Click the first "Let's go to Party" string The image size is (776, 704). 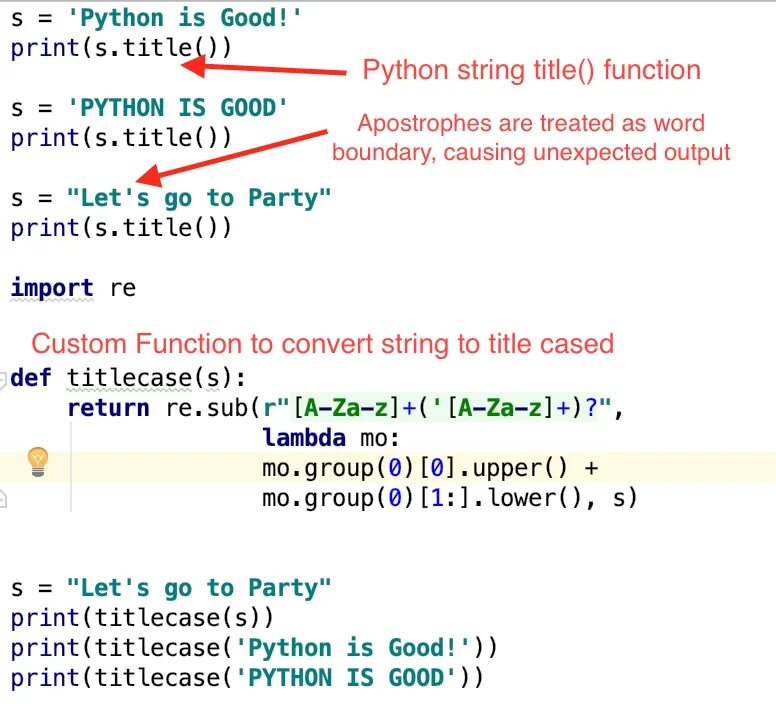[x=198, y=198]
